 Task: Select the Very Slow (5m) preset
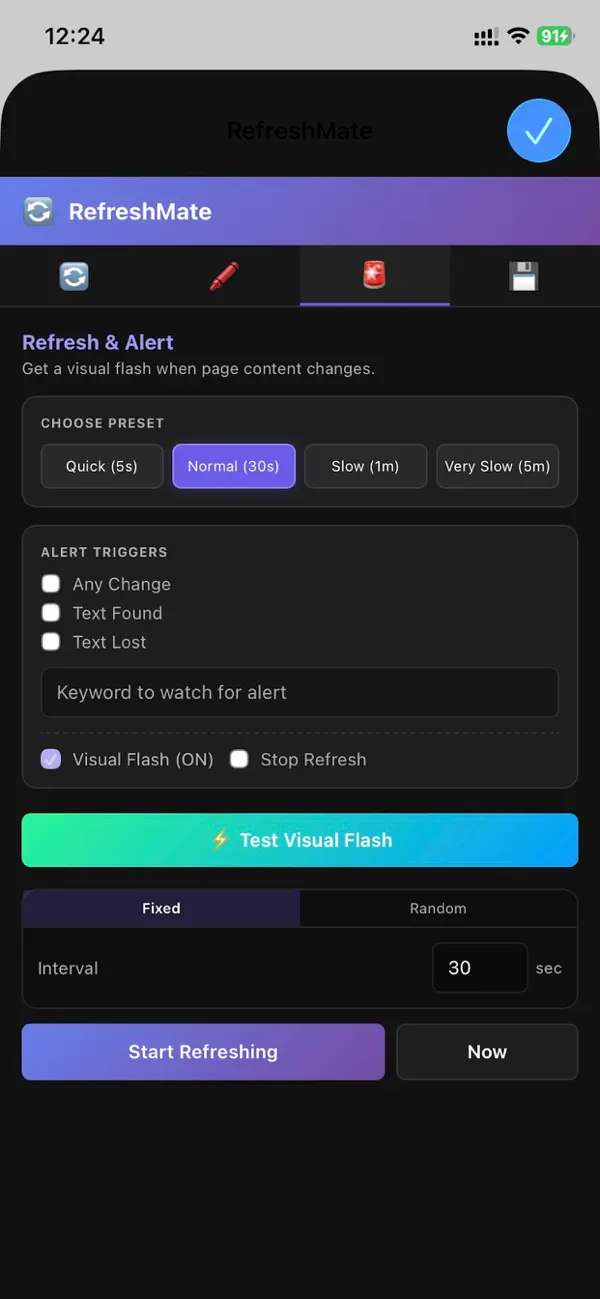[x=497, y=466]
